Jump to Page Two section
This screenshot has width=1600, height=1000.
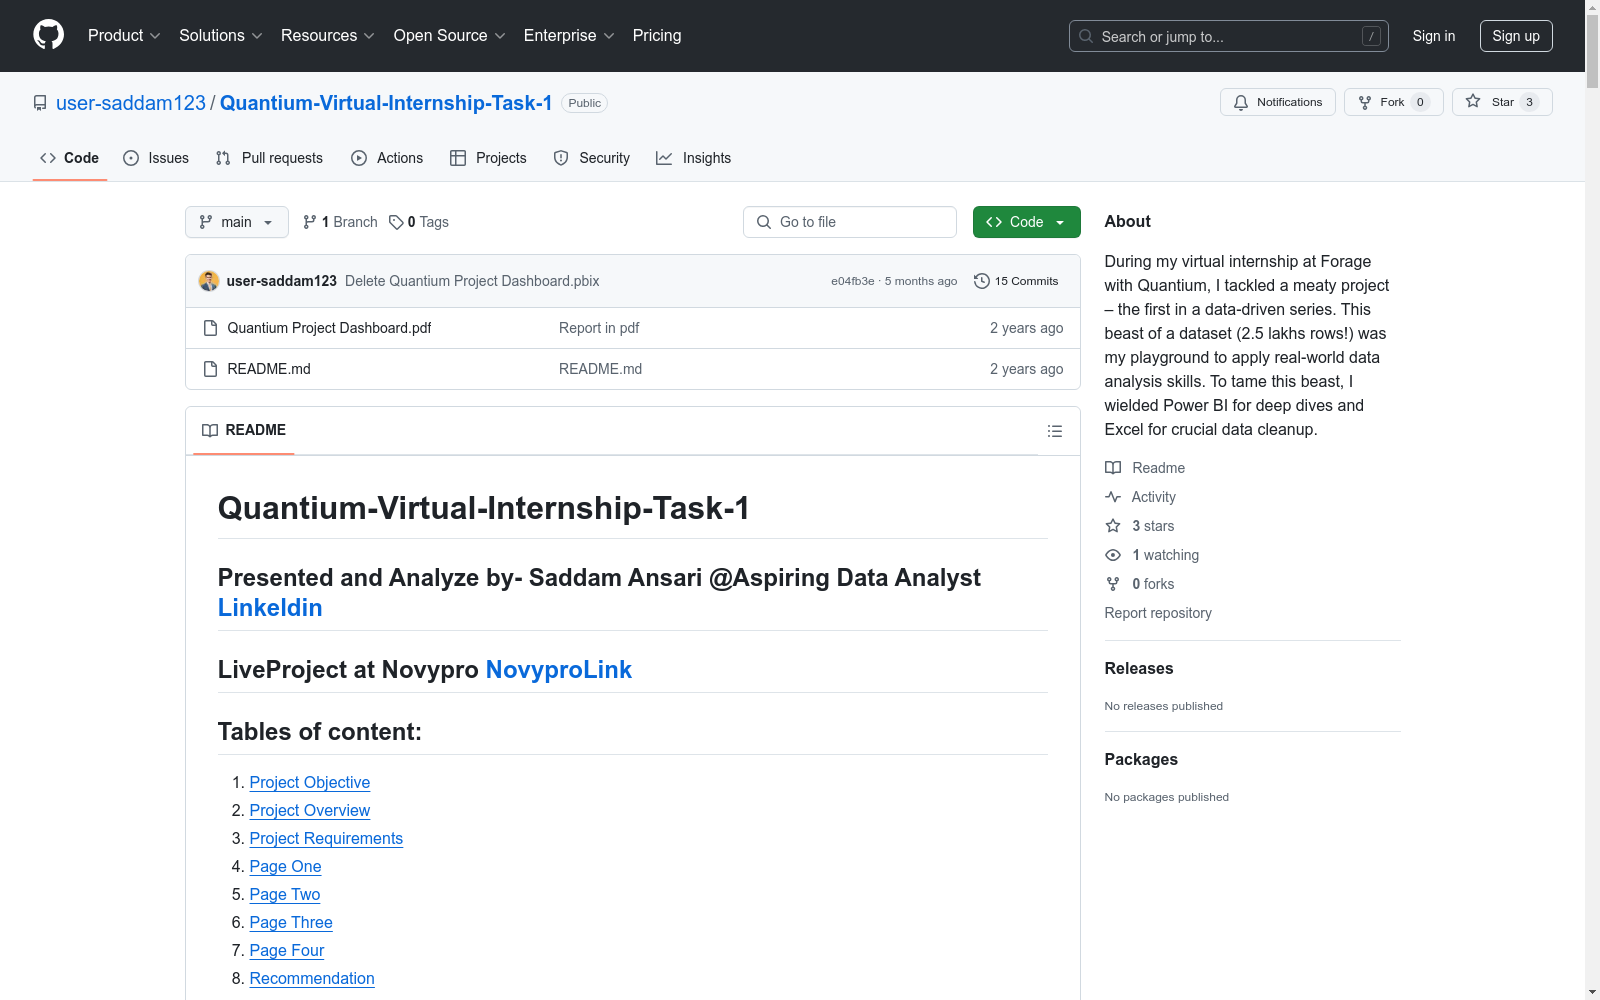pos(285,894)
